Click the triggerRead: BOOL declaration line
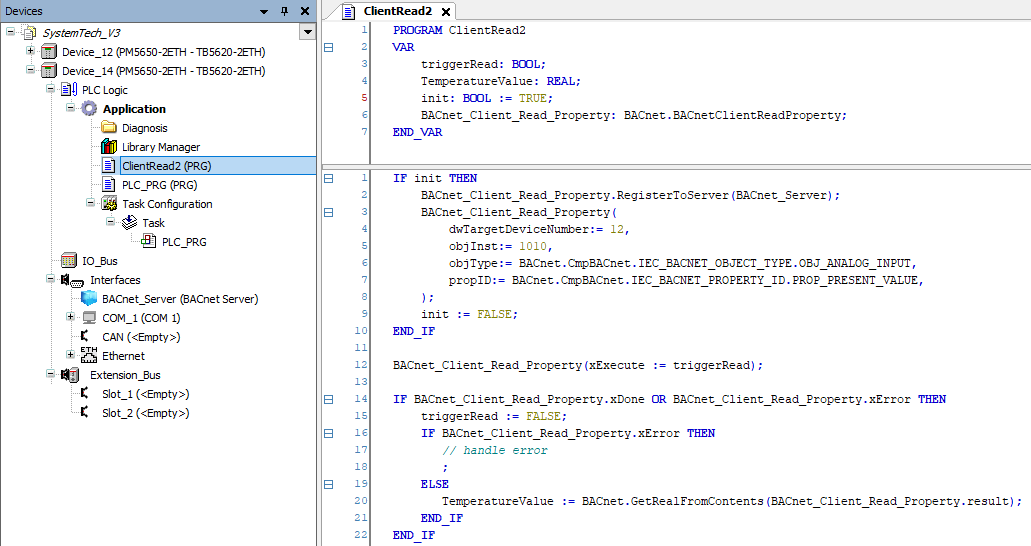This screenshot has width=1031, height=546. [483, 64]
